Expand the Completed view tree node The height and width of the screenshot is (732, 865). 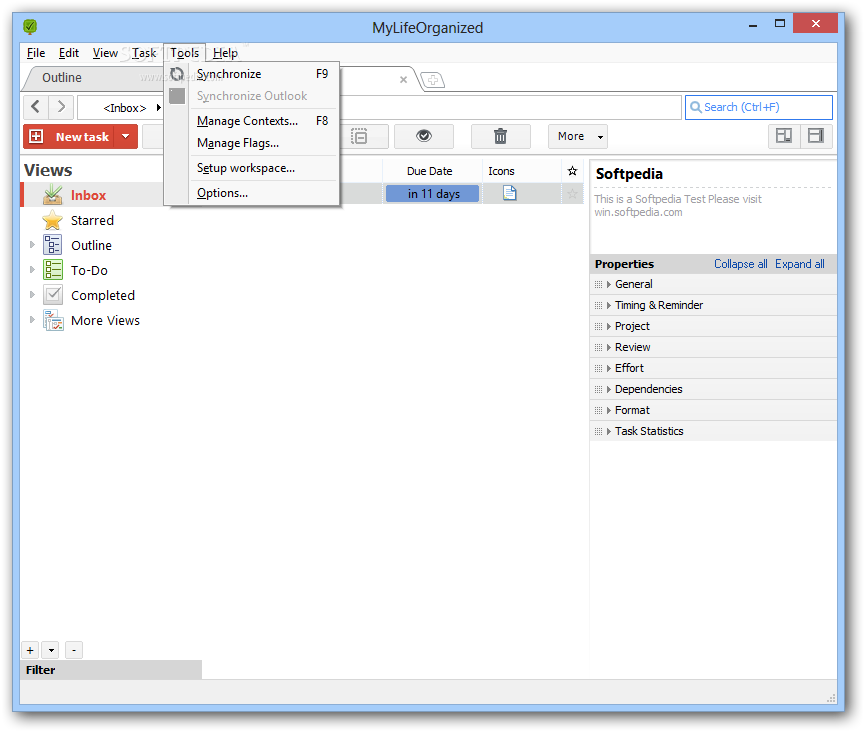(32, 295)
